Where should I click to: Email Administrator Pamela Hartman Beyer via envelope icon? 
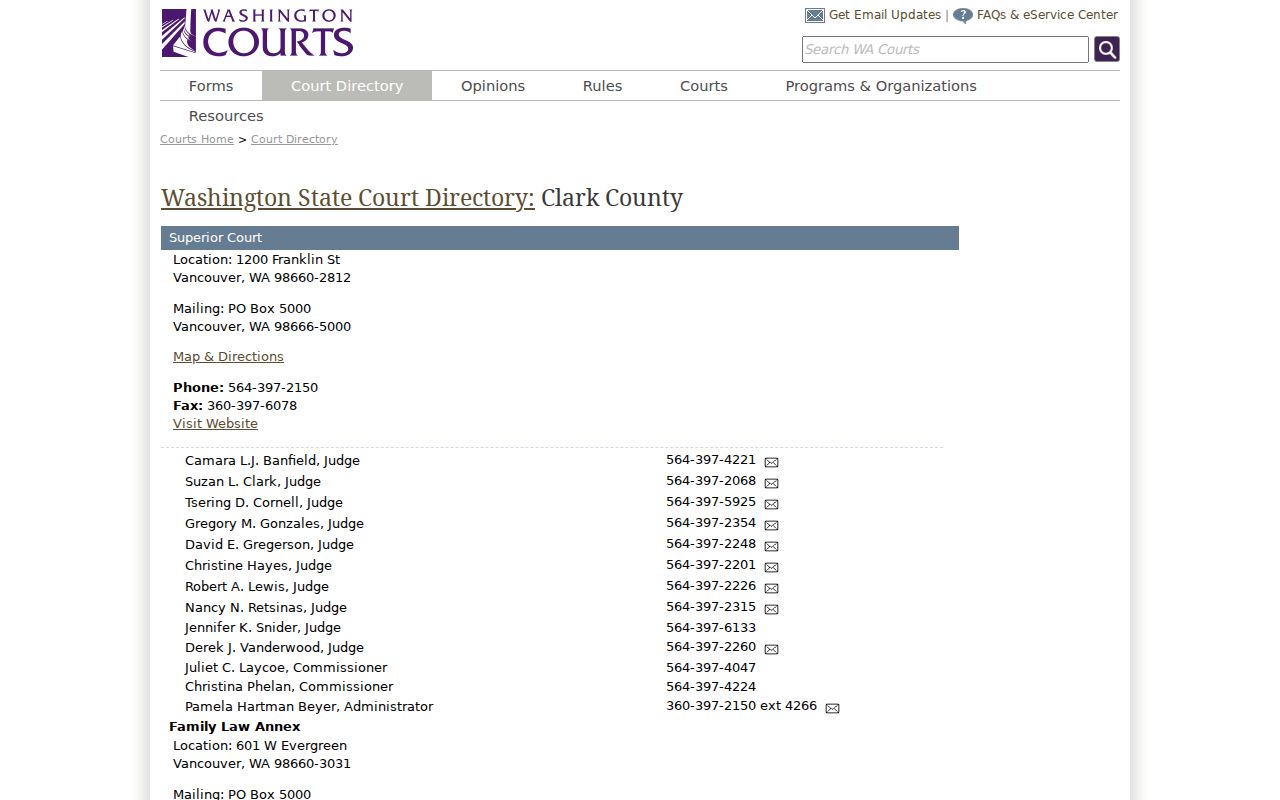[832, 708]
